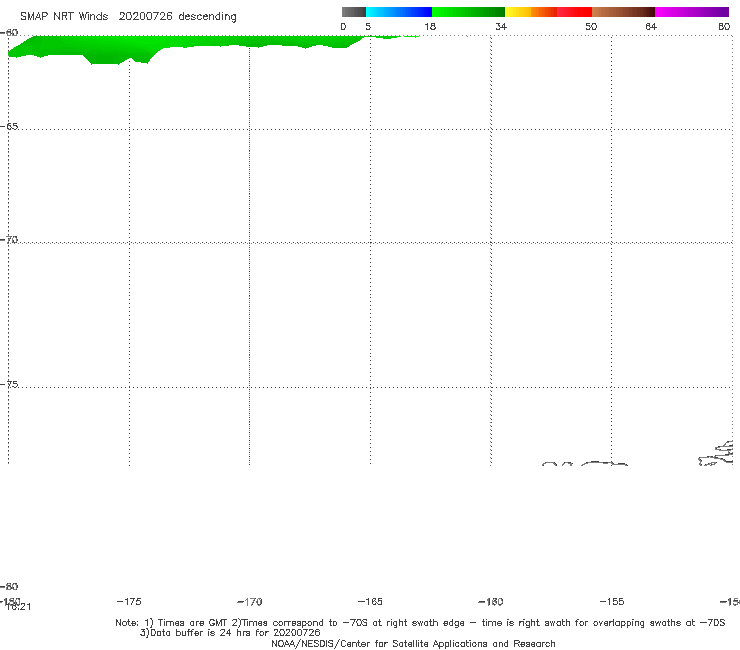Click the color bar label "5"

coord(368,27)
